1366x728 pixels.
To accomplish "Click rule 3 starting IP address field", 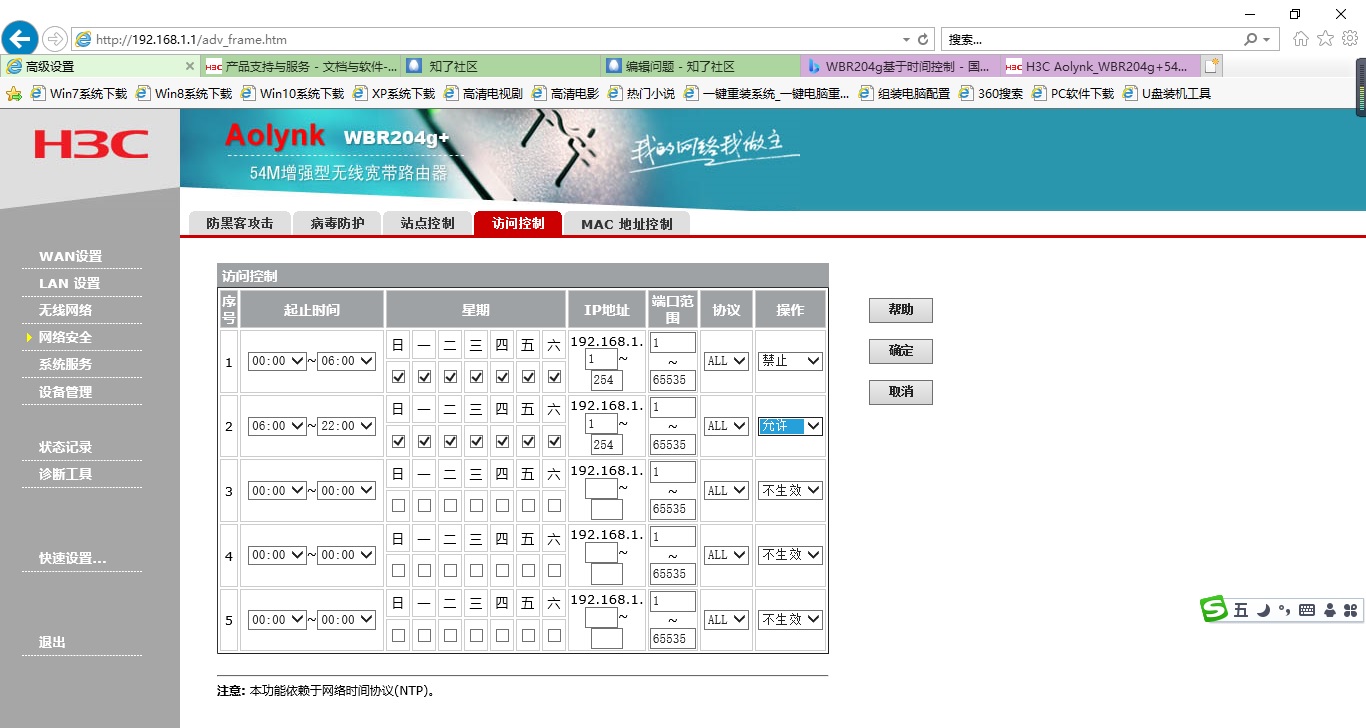I will [601, 488].
